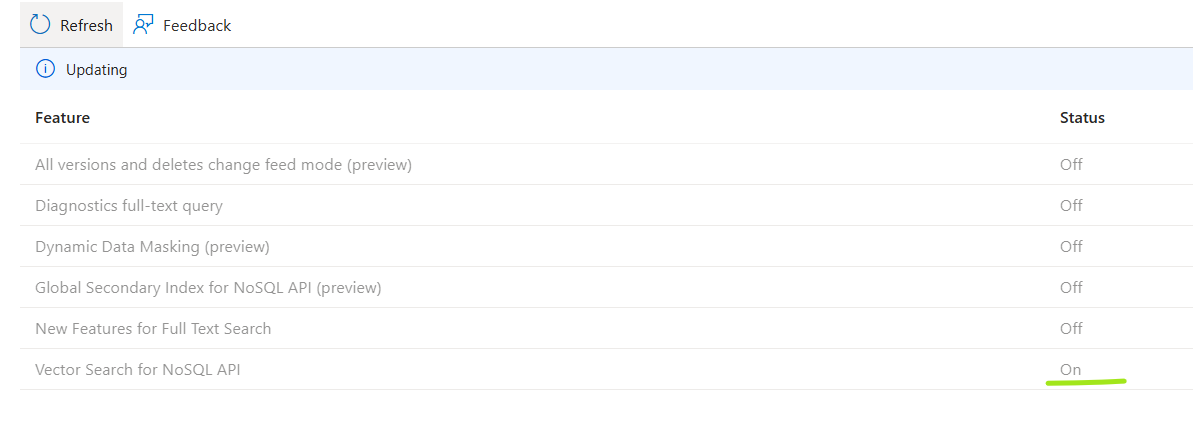Click the info icon beside Updating
Viewport: 1193px width, 427px height.
[46, 69]
